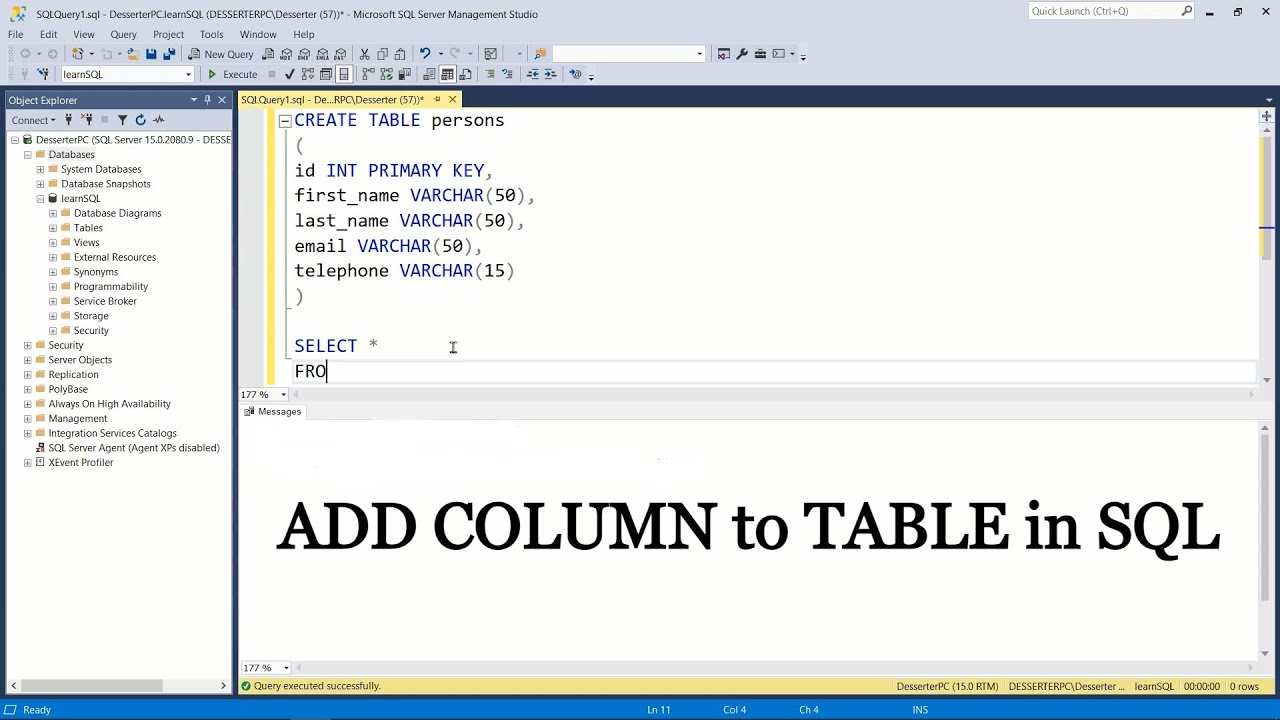
Task: Close the SQLQuery1.sql tab
Action: point(452,100)
